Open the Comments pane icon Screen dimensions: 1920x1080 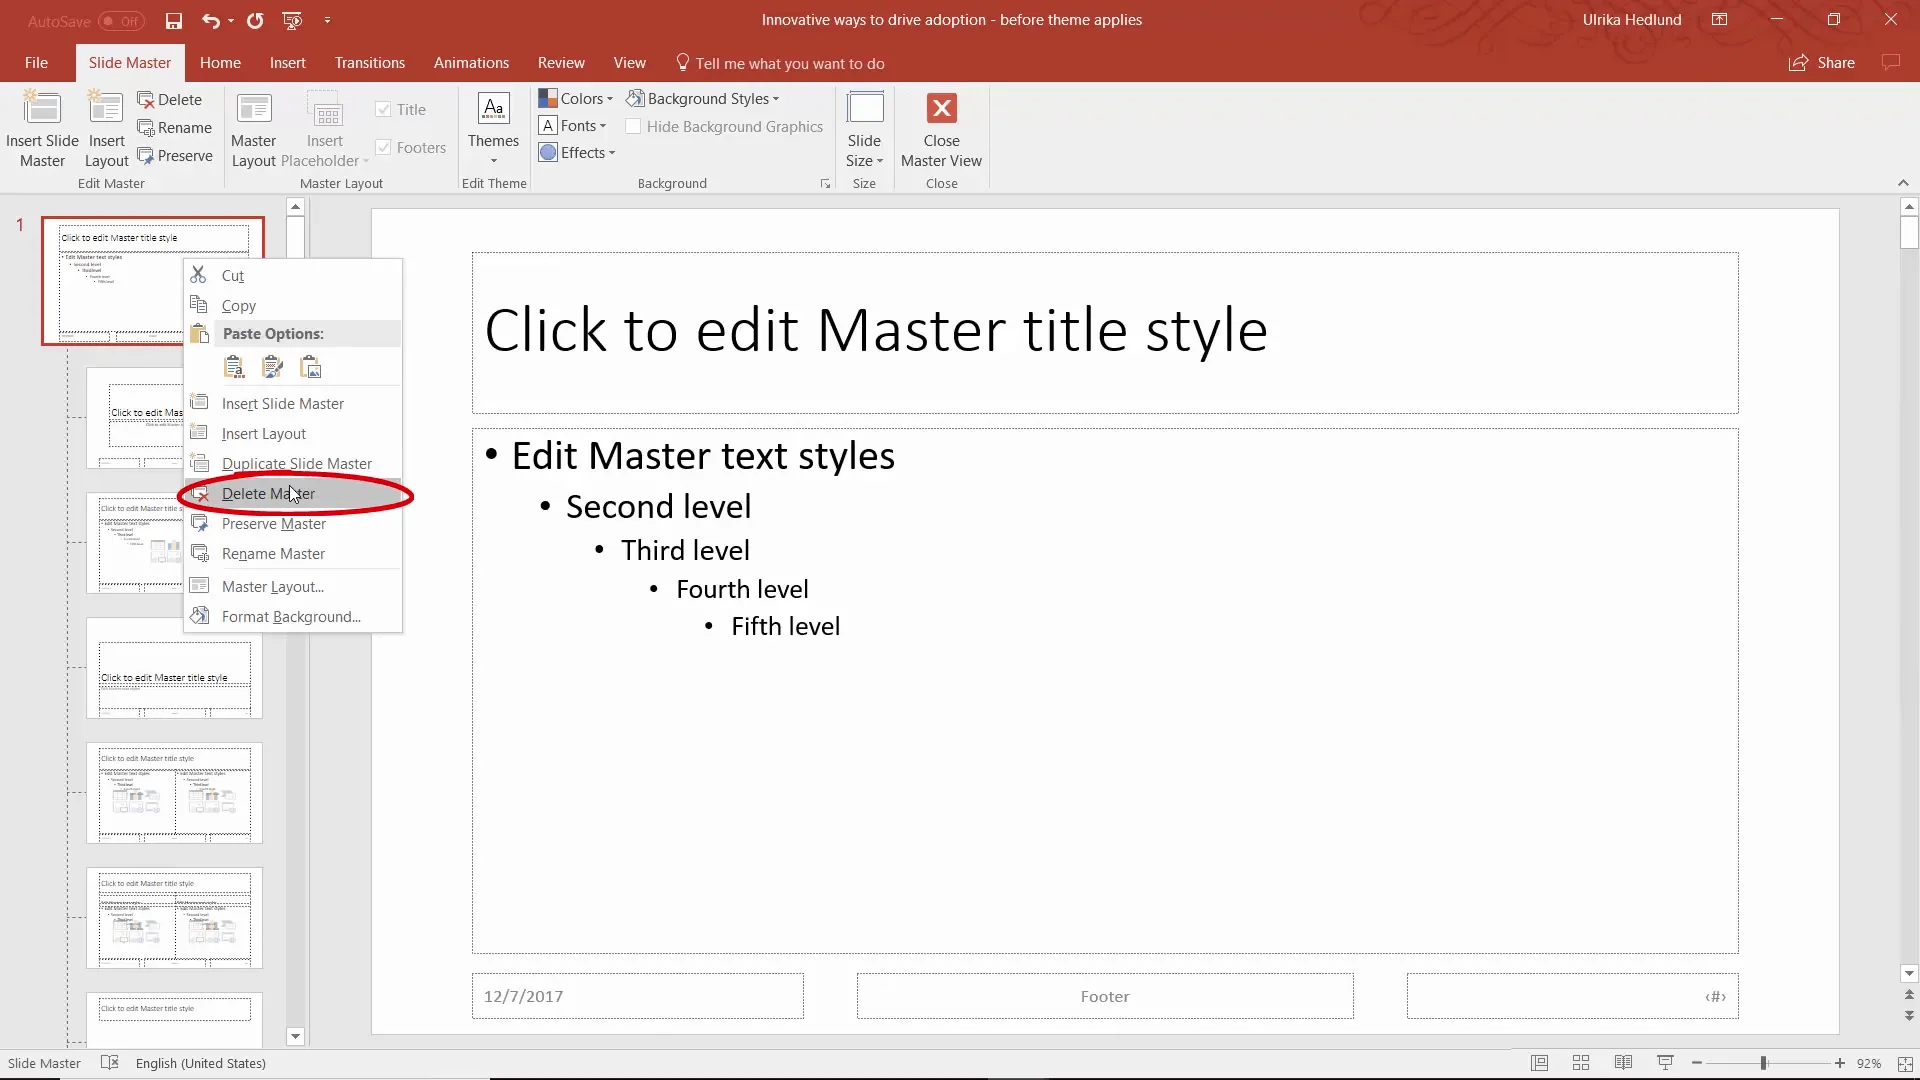coord(1890,62)
